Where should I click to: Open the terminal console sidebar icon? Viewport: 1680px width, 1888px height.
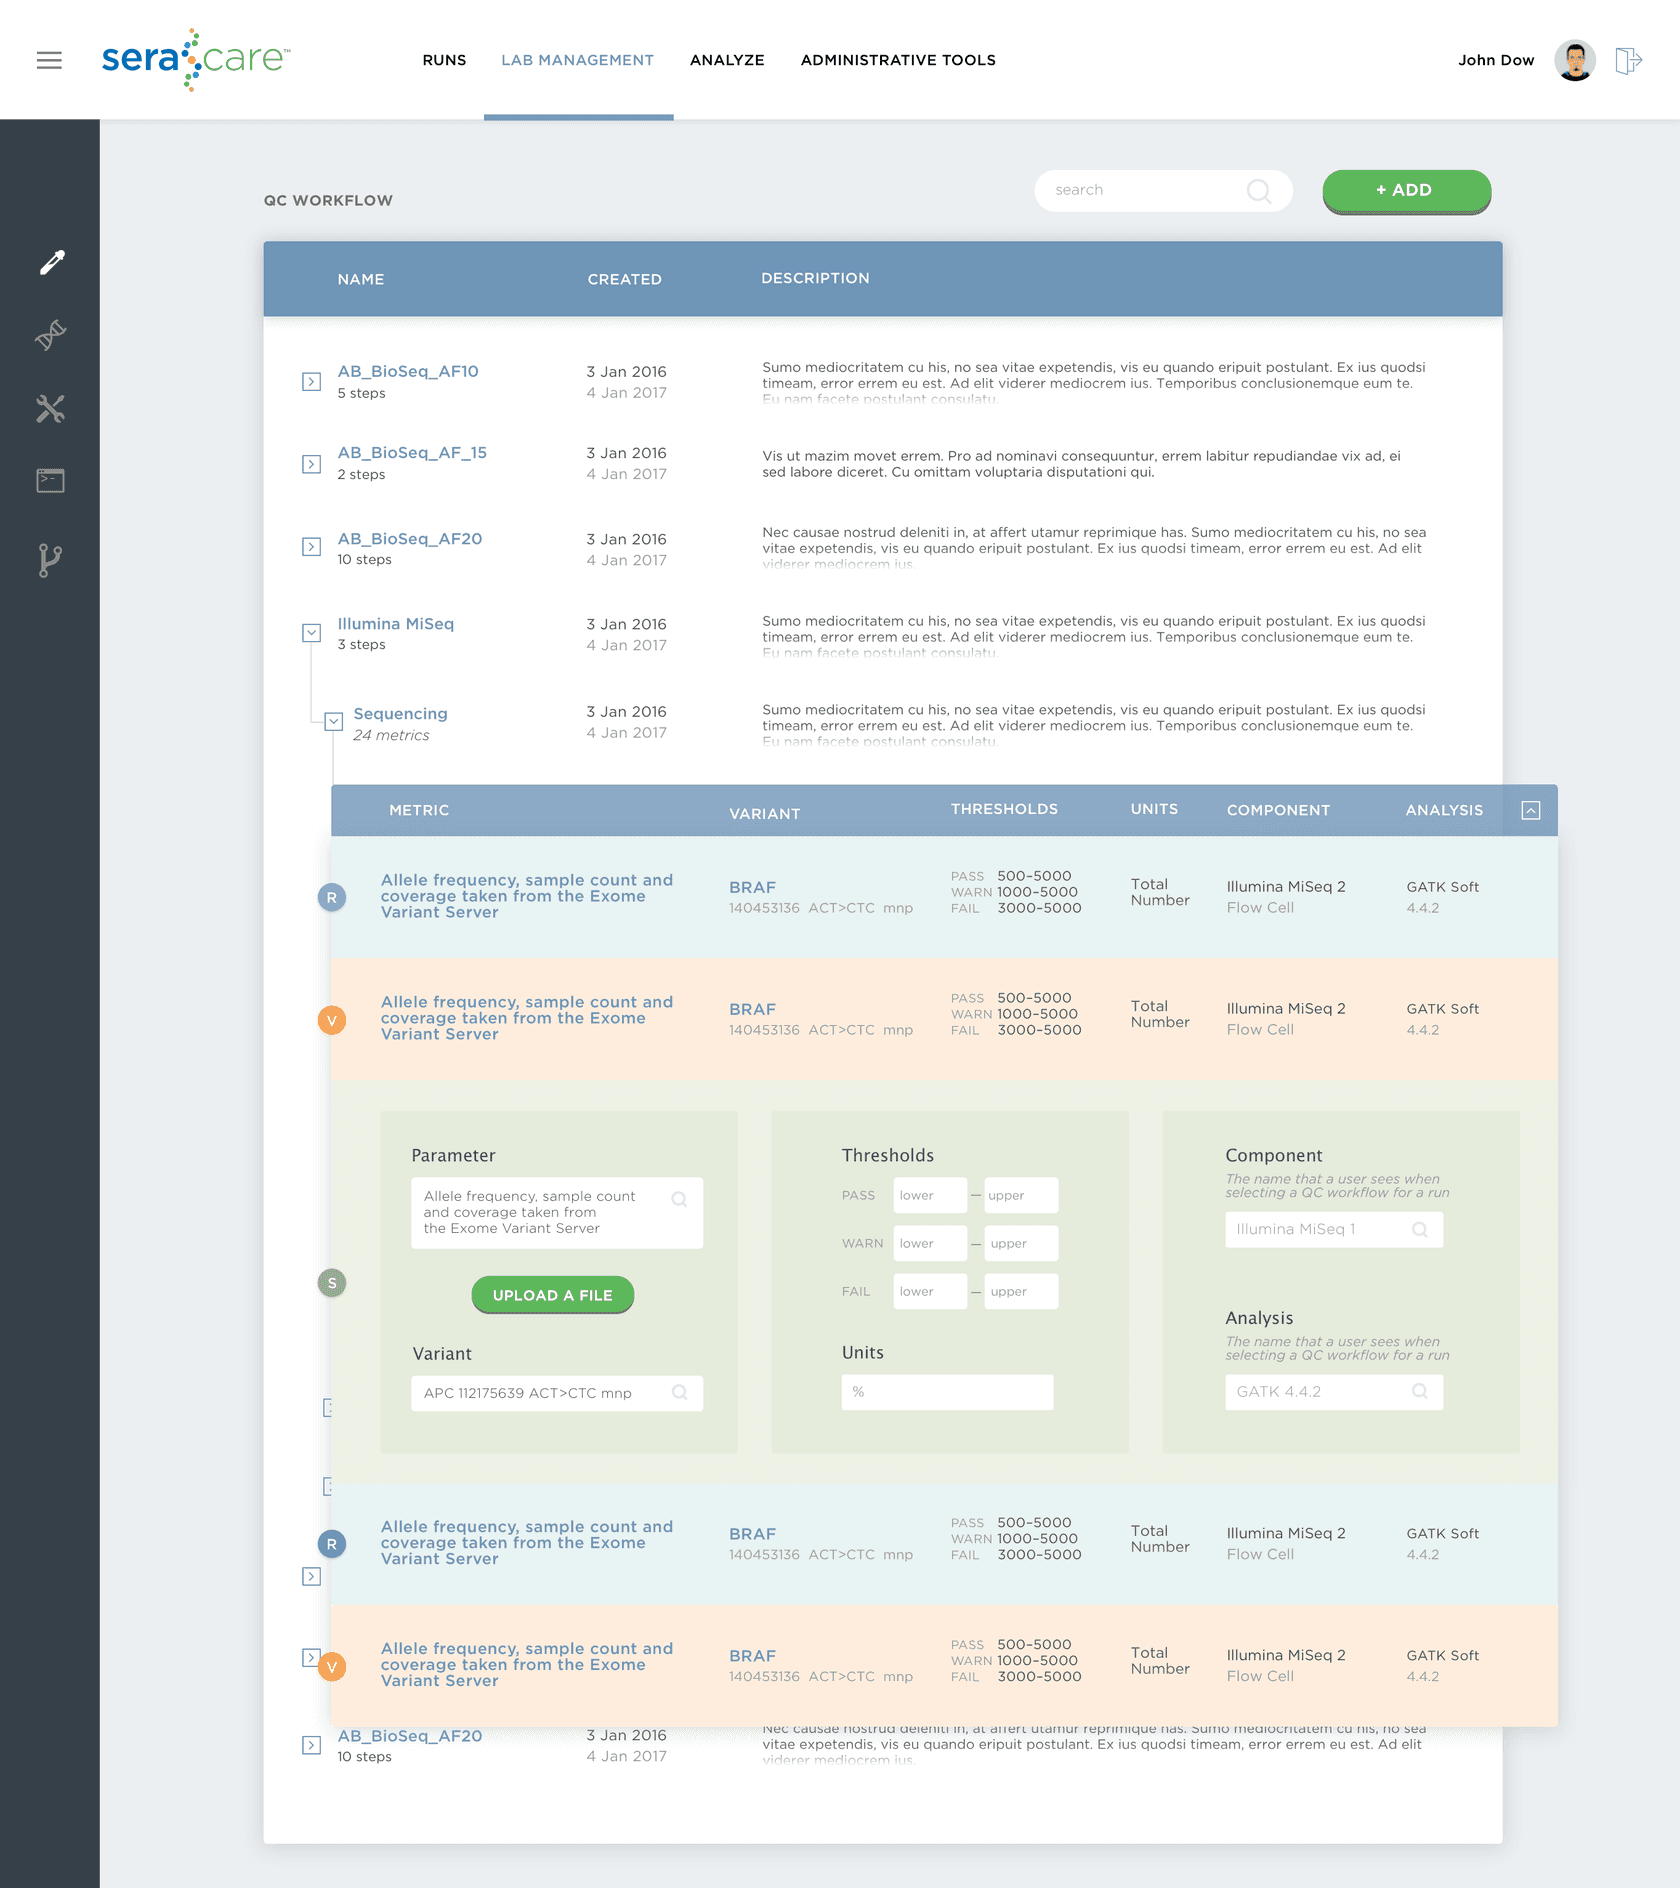(51, 481)
